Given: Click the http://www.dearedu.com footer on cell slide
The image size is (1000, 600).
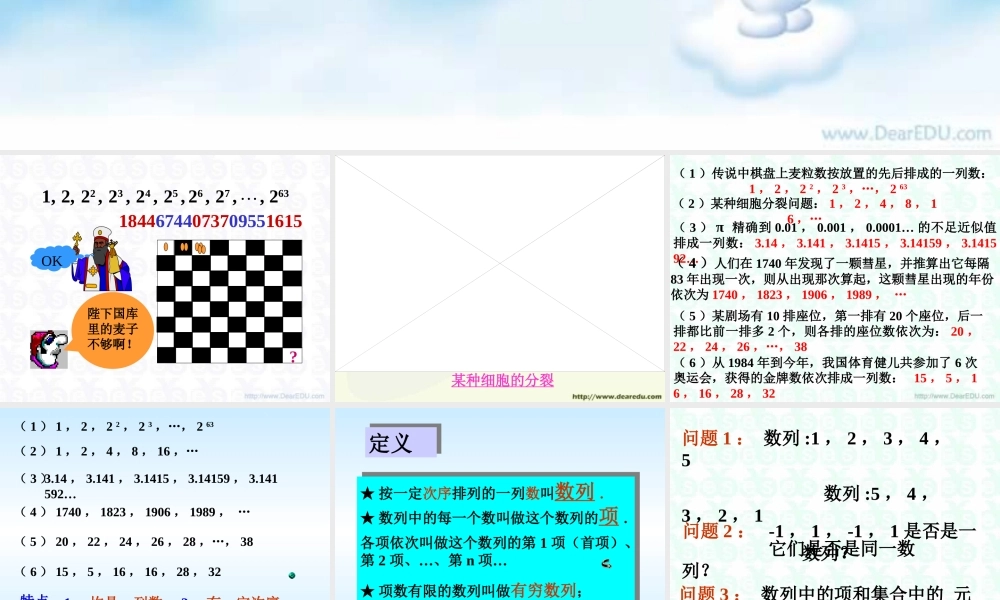Looking at the screenshot, I should tap(617, 397).
